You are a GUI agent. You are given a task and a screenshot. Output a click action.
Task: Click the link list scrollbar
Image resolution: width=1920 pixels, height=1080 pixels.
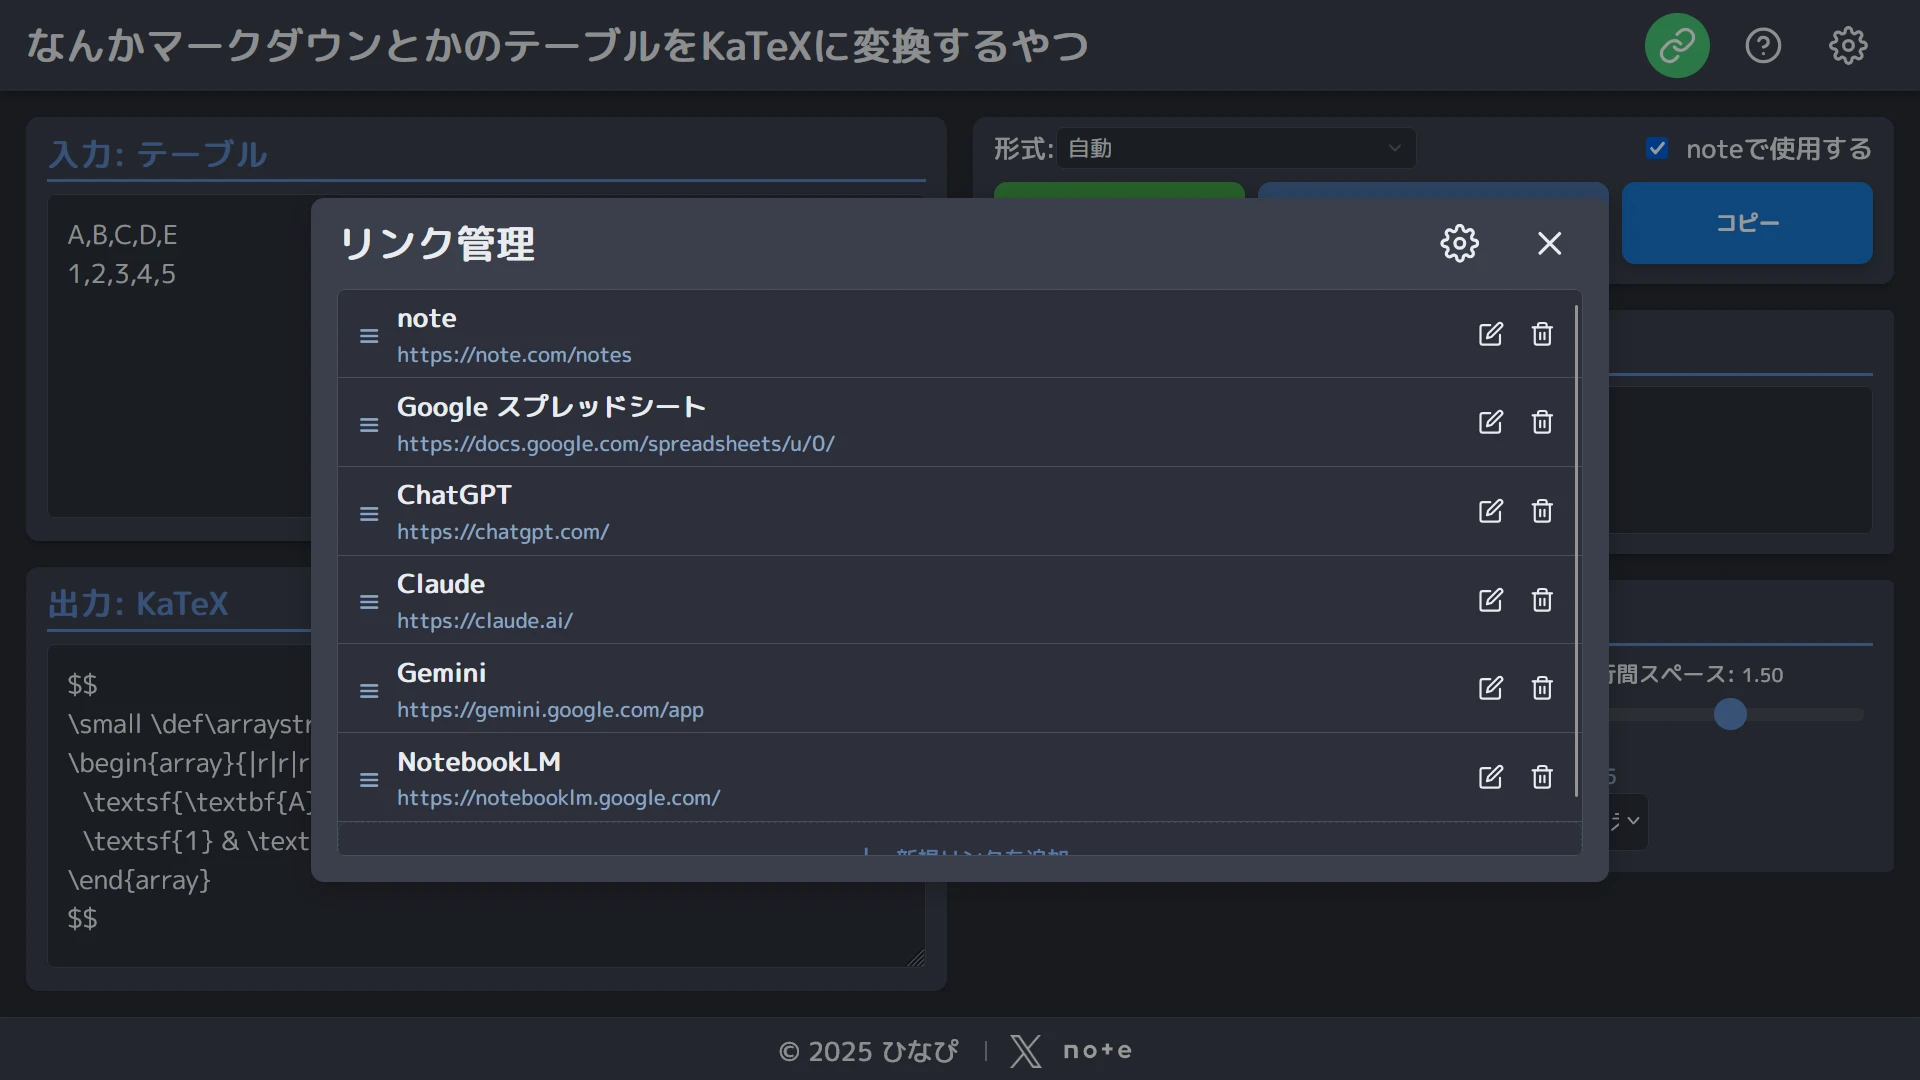pos(1577,550)
